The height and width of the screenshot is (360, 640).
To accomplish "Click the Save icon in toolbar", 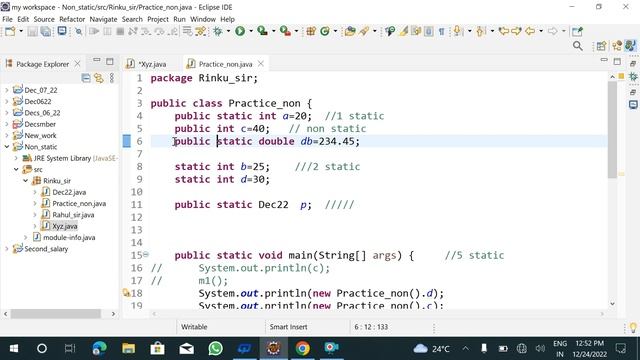I will pos(33,31).
